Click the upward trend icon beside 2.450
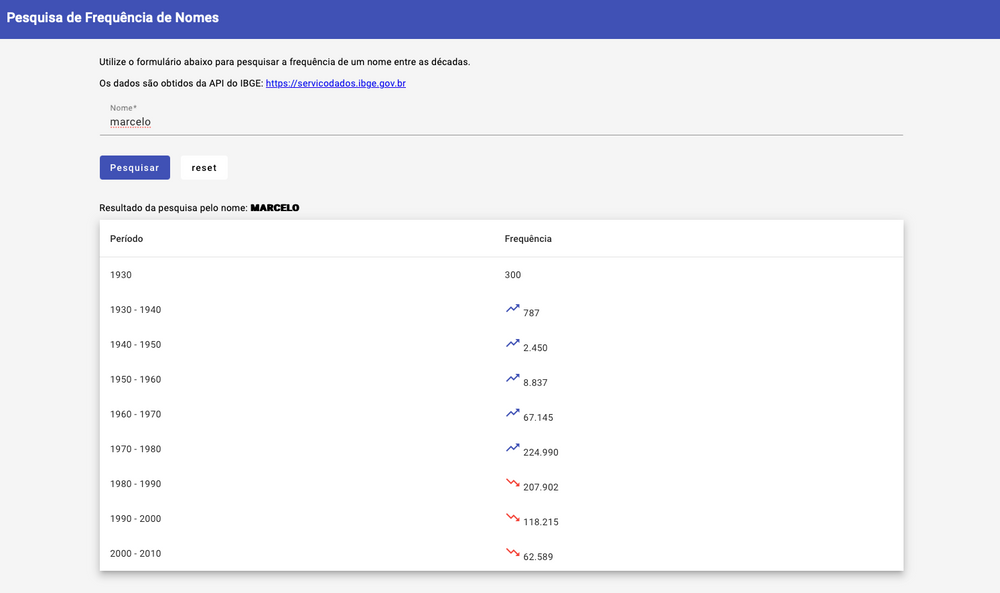Viewport: 1000px width, 593px height. (513, 344)
